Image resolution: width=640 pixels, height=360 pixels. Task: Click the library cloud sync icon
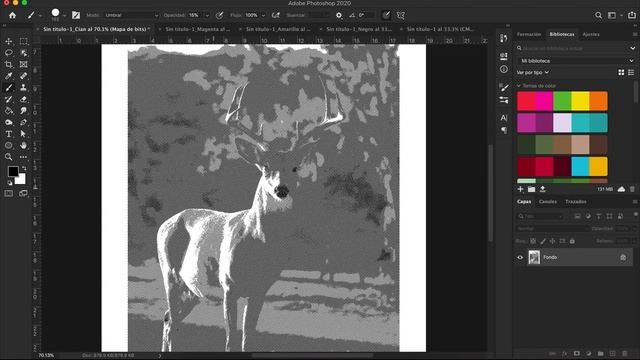coord(621,189)
